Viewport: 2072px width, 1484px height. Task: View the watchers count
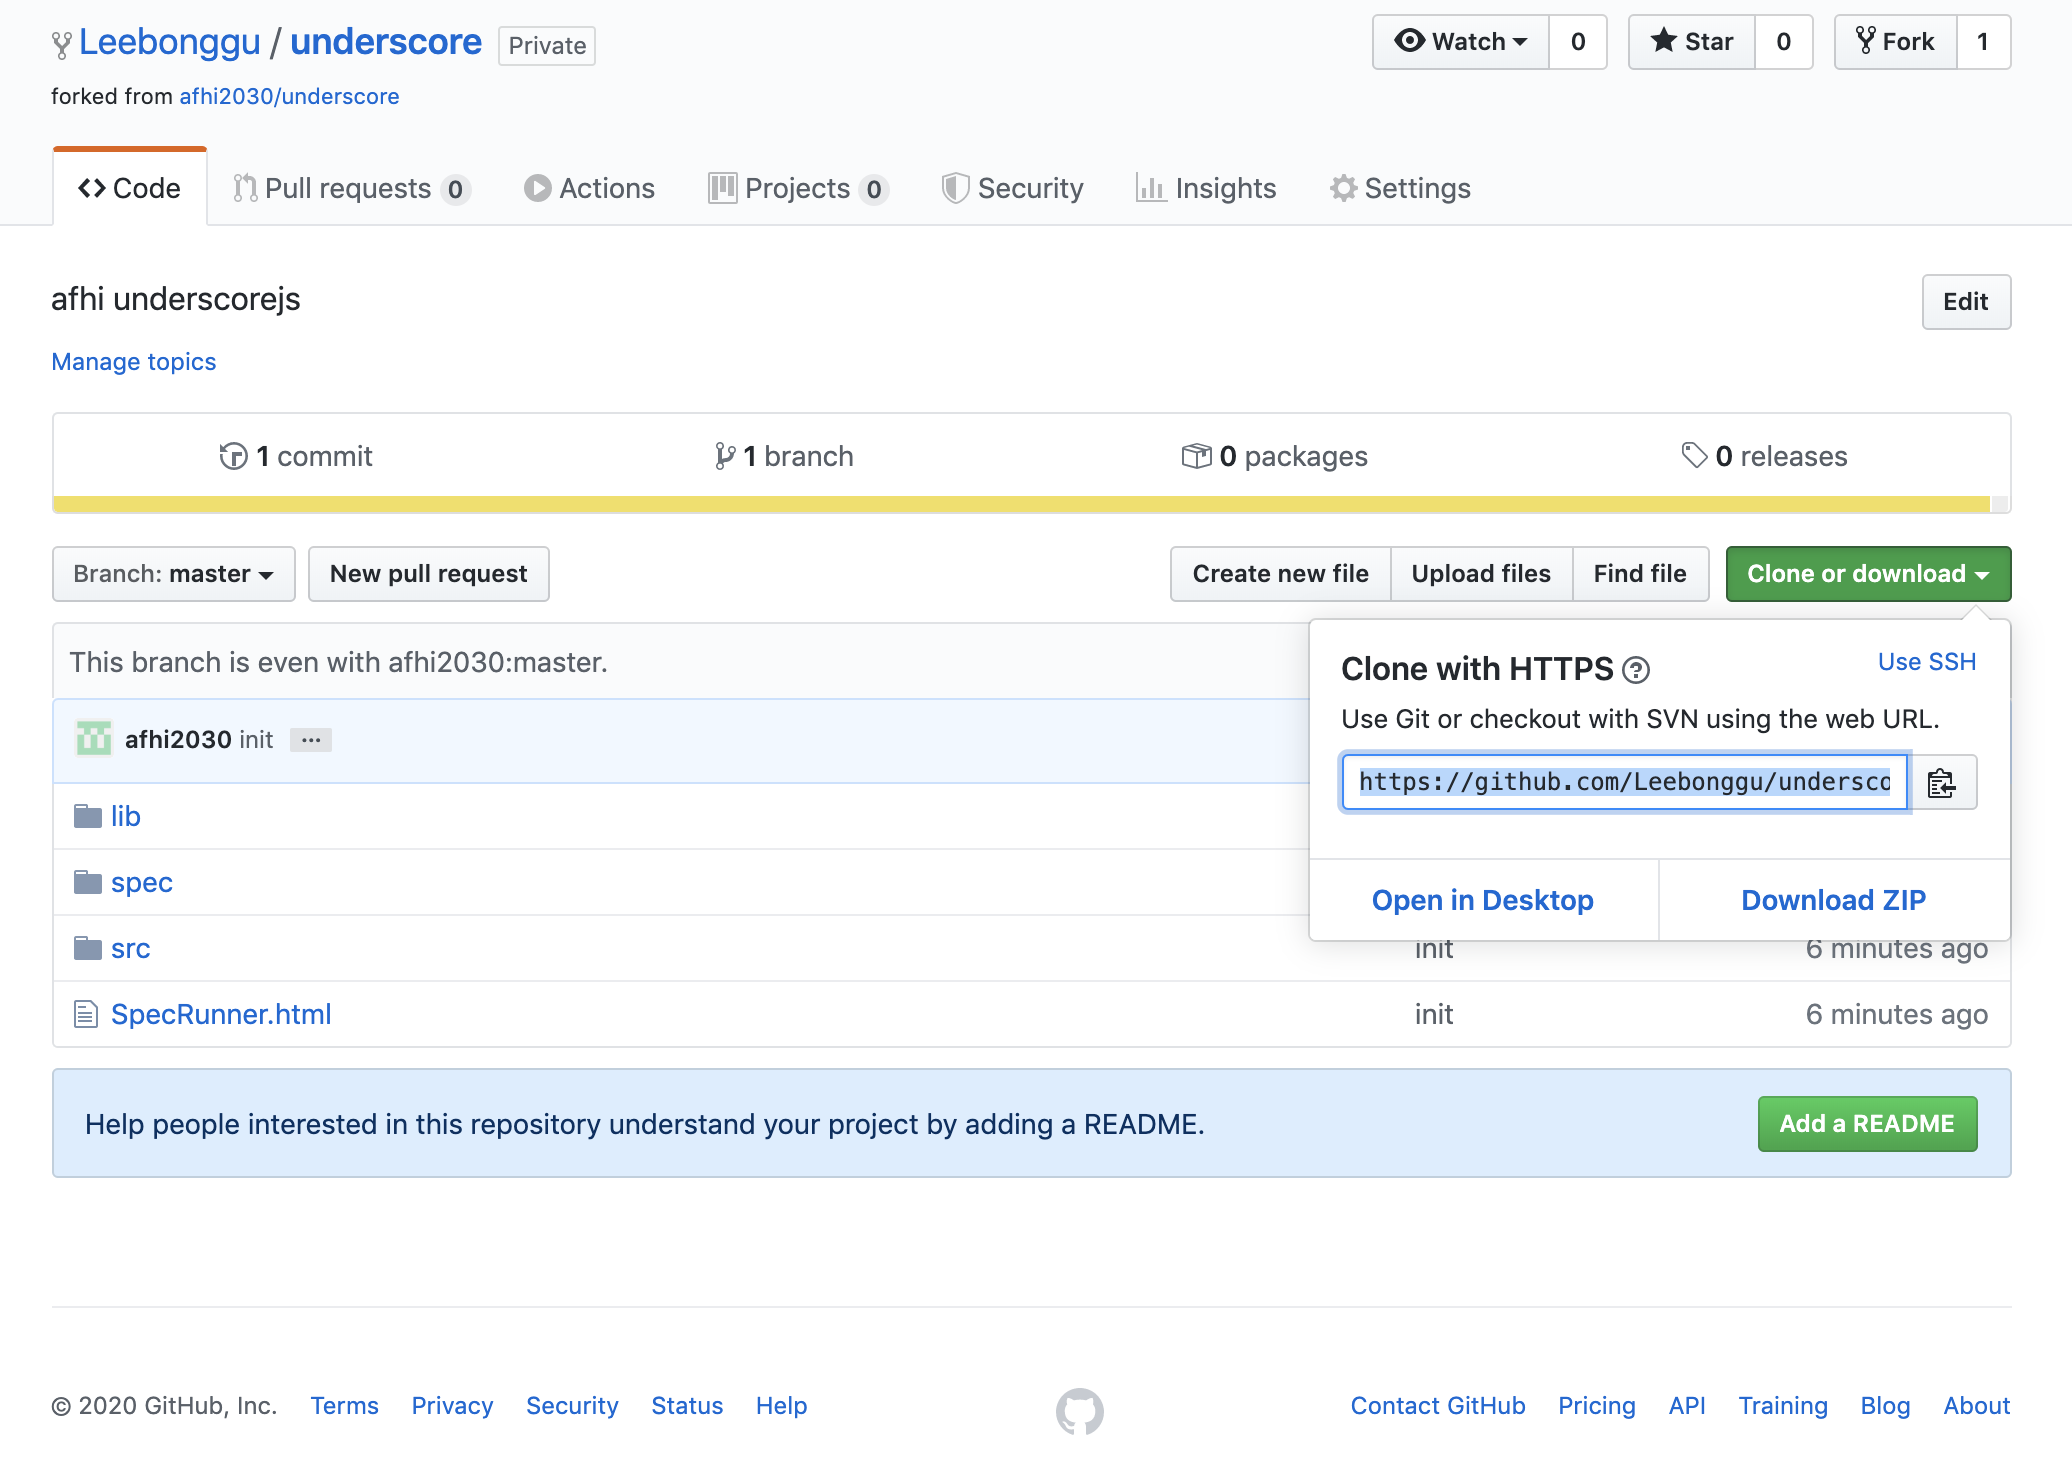pyautogui.click(x=1578, y=42)
